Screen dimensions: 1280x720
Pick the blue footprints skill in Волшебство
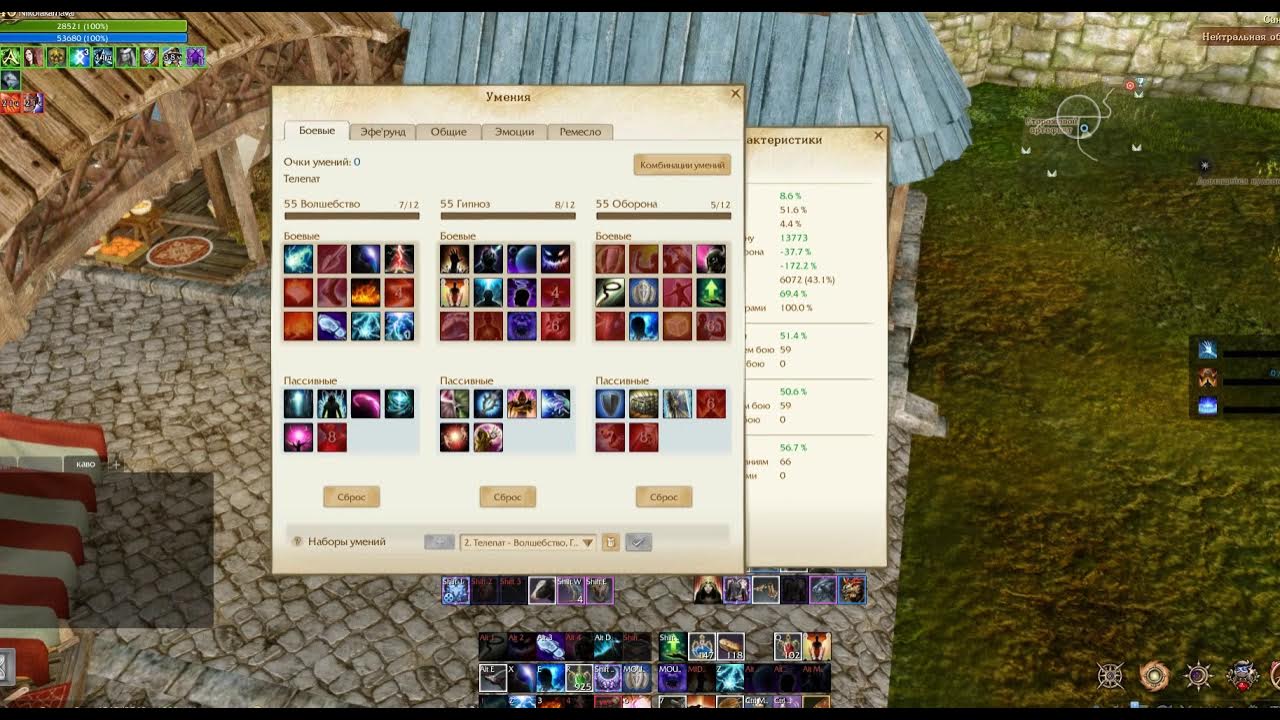click(x=332, y=326)
